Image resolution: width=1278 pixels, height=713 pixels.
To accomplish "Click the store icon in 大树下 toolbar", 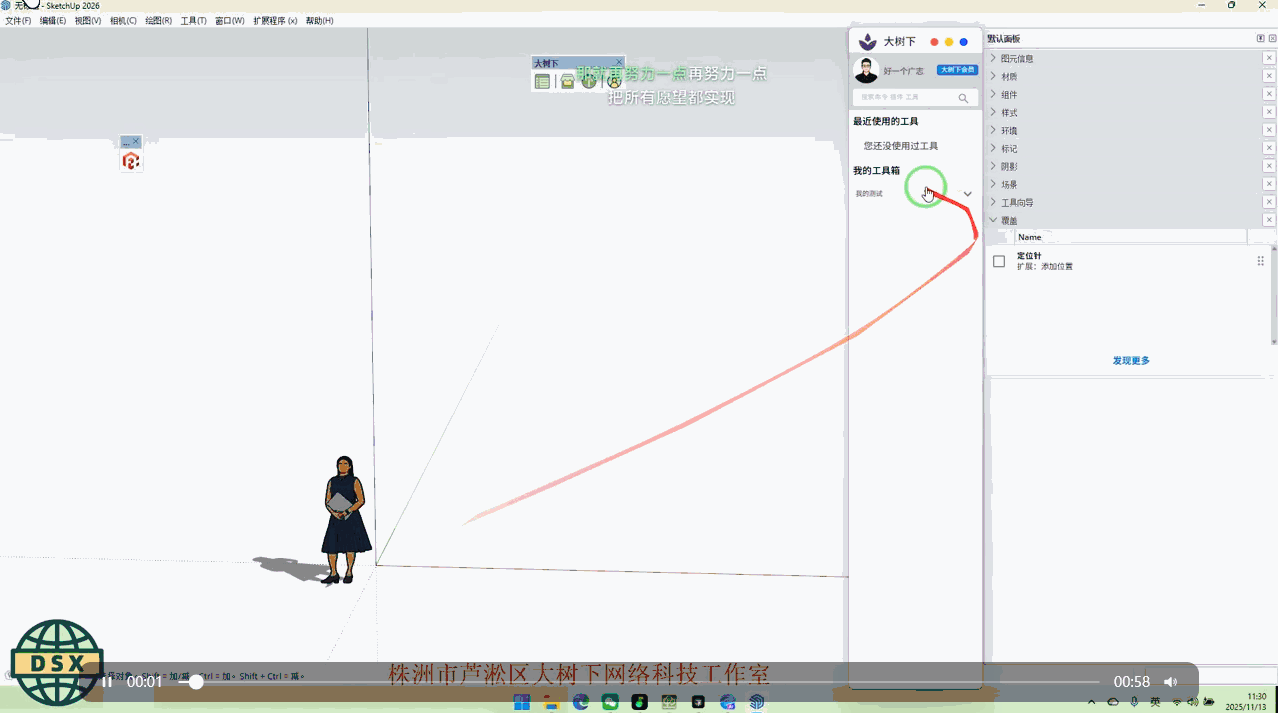I will pos(567,82).
